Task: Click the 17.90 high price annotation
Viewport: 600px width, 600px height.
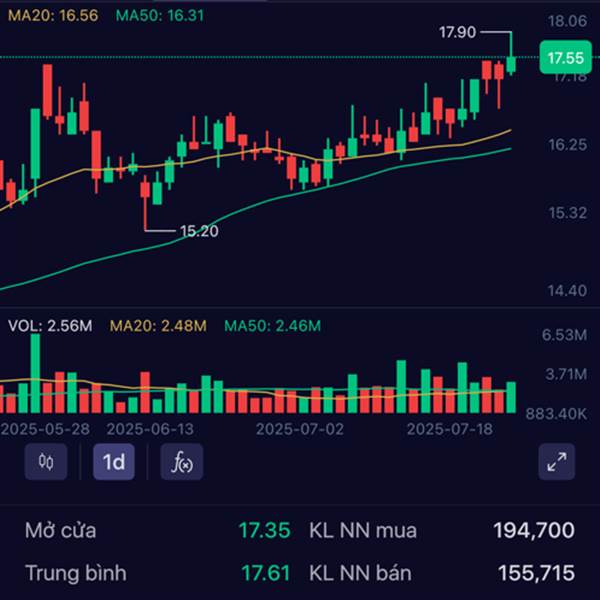Action: pyautogui.click(x=457, y=32)
